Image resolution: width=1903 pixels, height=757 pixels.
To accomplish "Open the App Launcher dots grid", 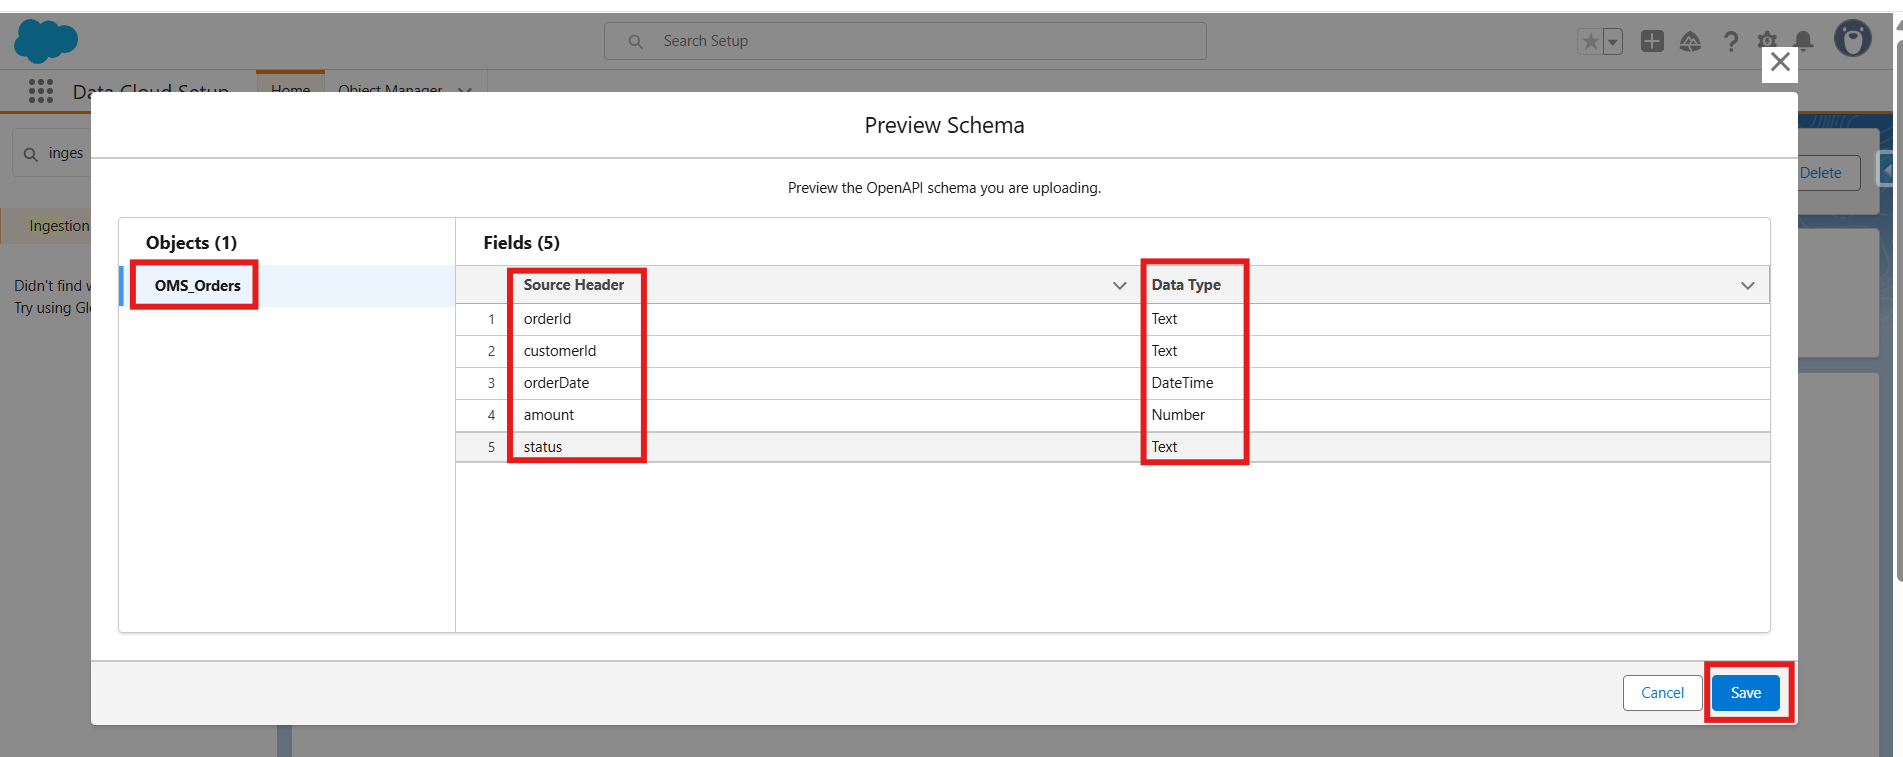I will (41, 91).
